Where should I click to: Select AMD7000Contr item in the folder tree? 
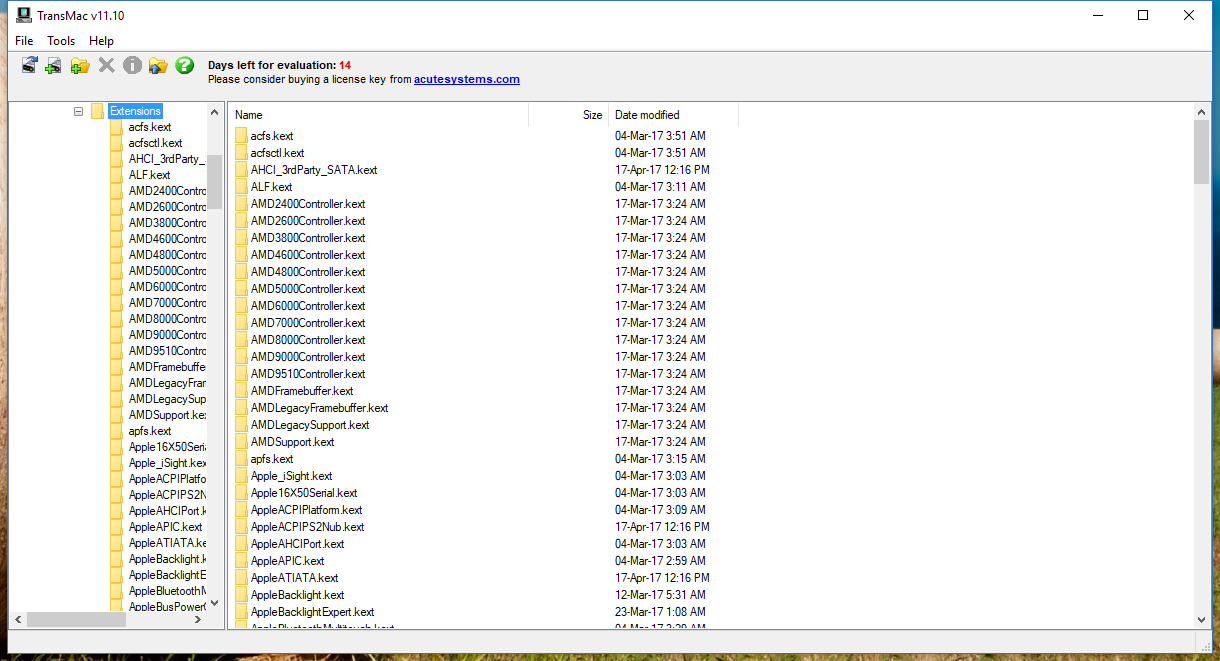167,303
